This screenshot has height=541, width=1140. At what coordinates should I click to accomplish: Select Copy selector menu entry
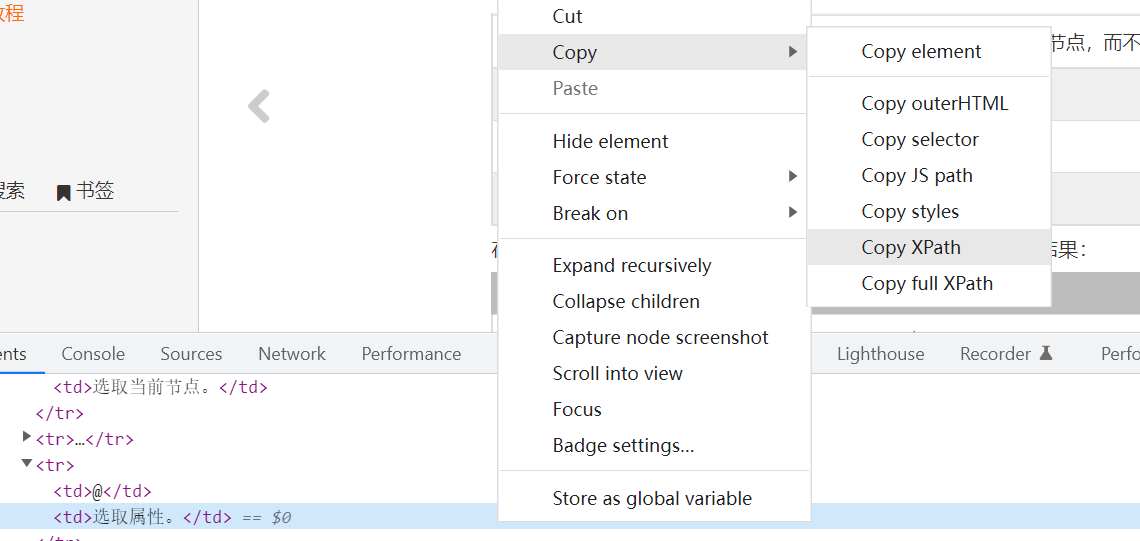click(x=920, y=140)
